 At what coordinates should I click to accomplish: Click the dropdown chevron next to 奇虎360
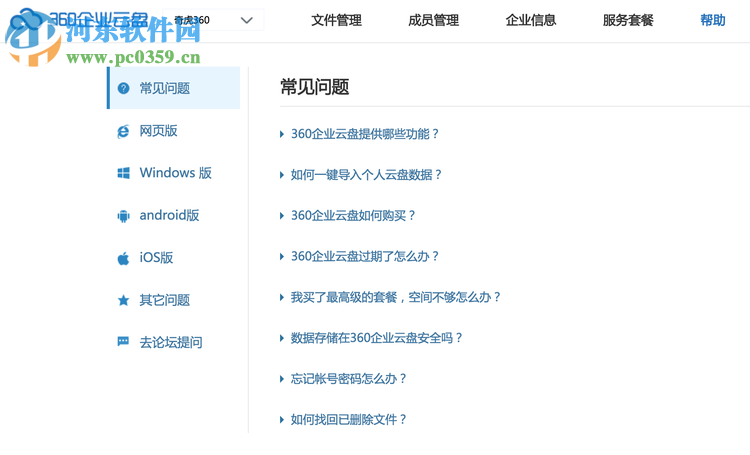(x=247, y=20)
